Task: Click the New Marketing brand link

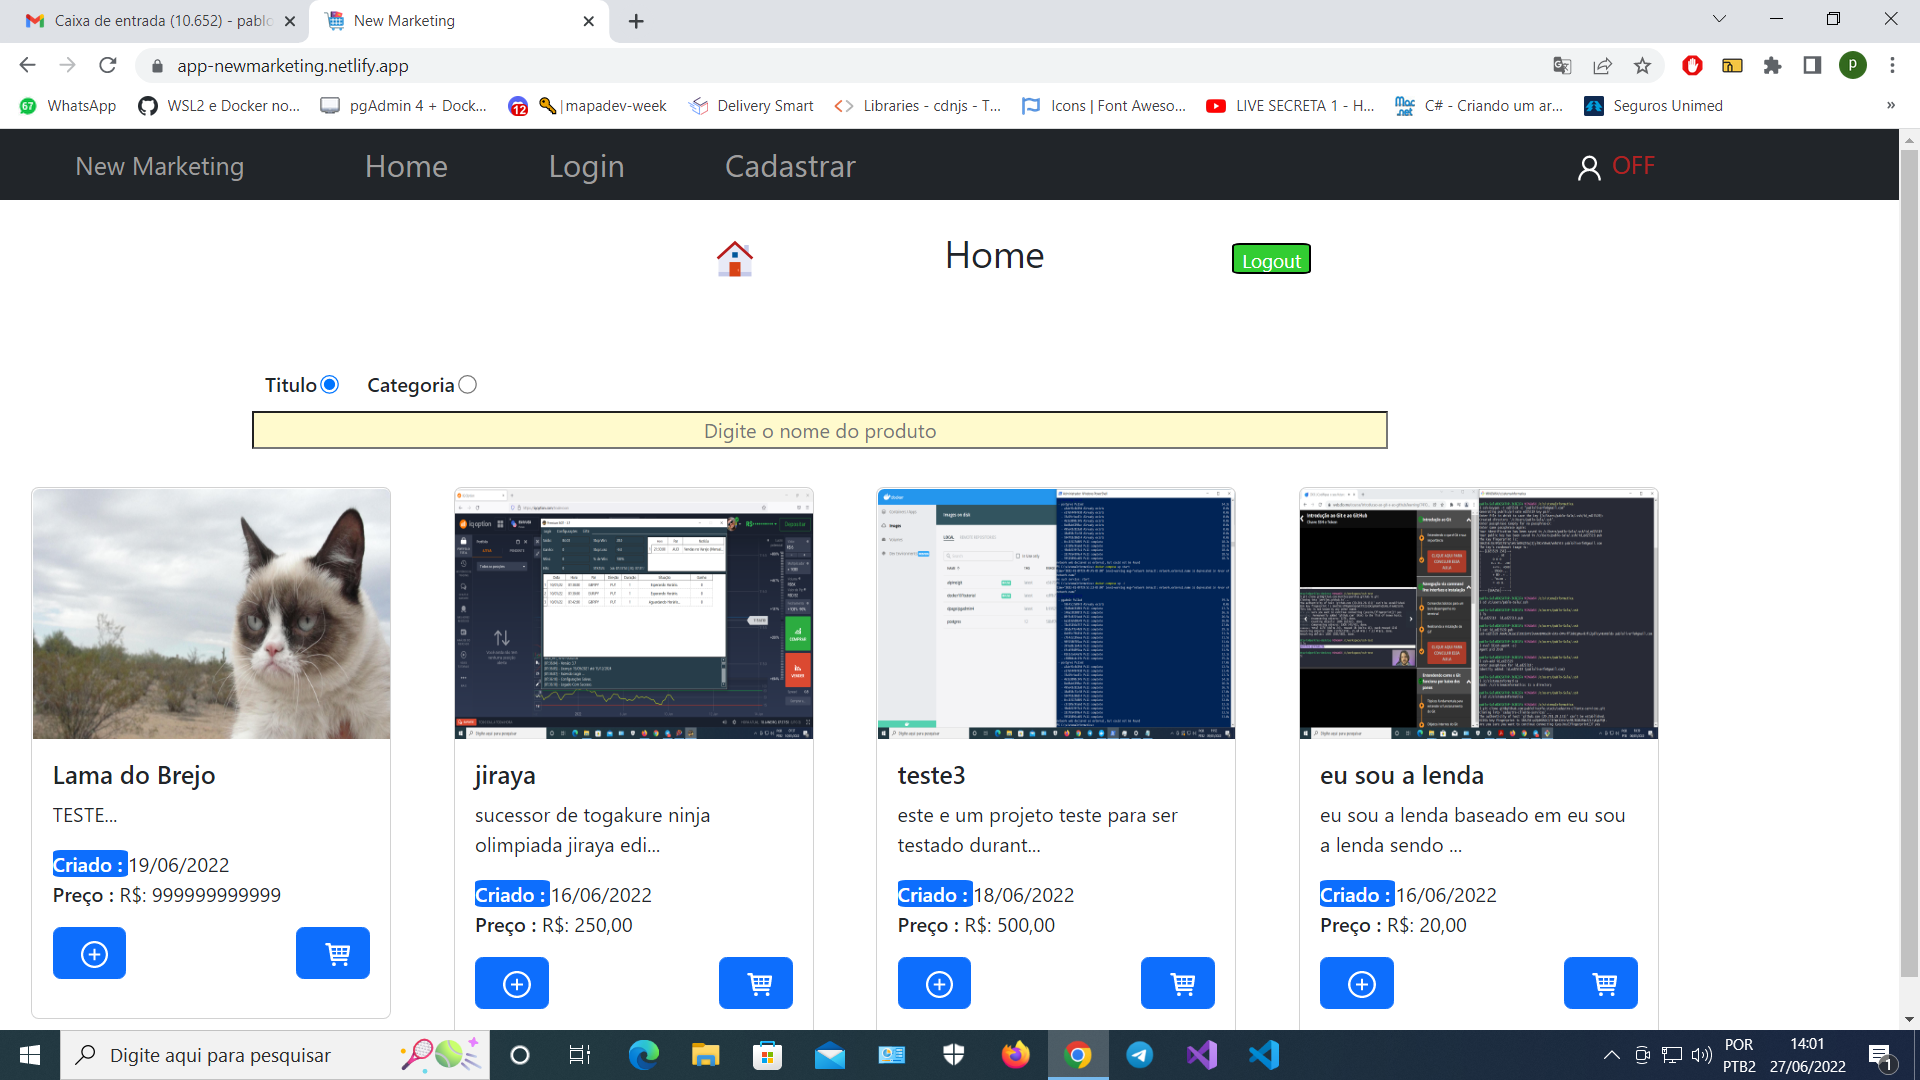Action: (x=160, y=166)
